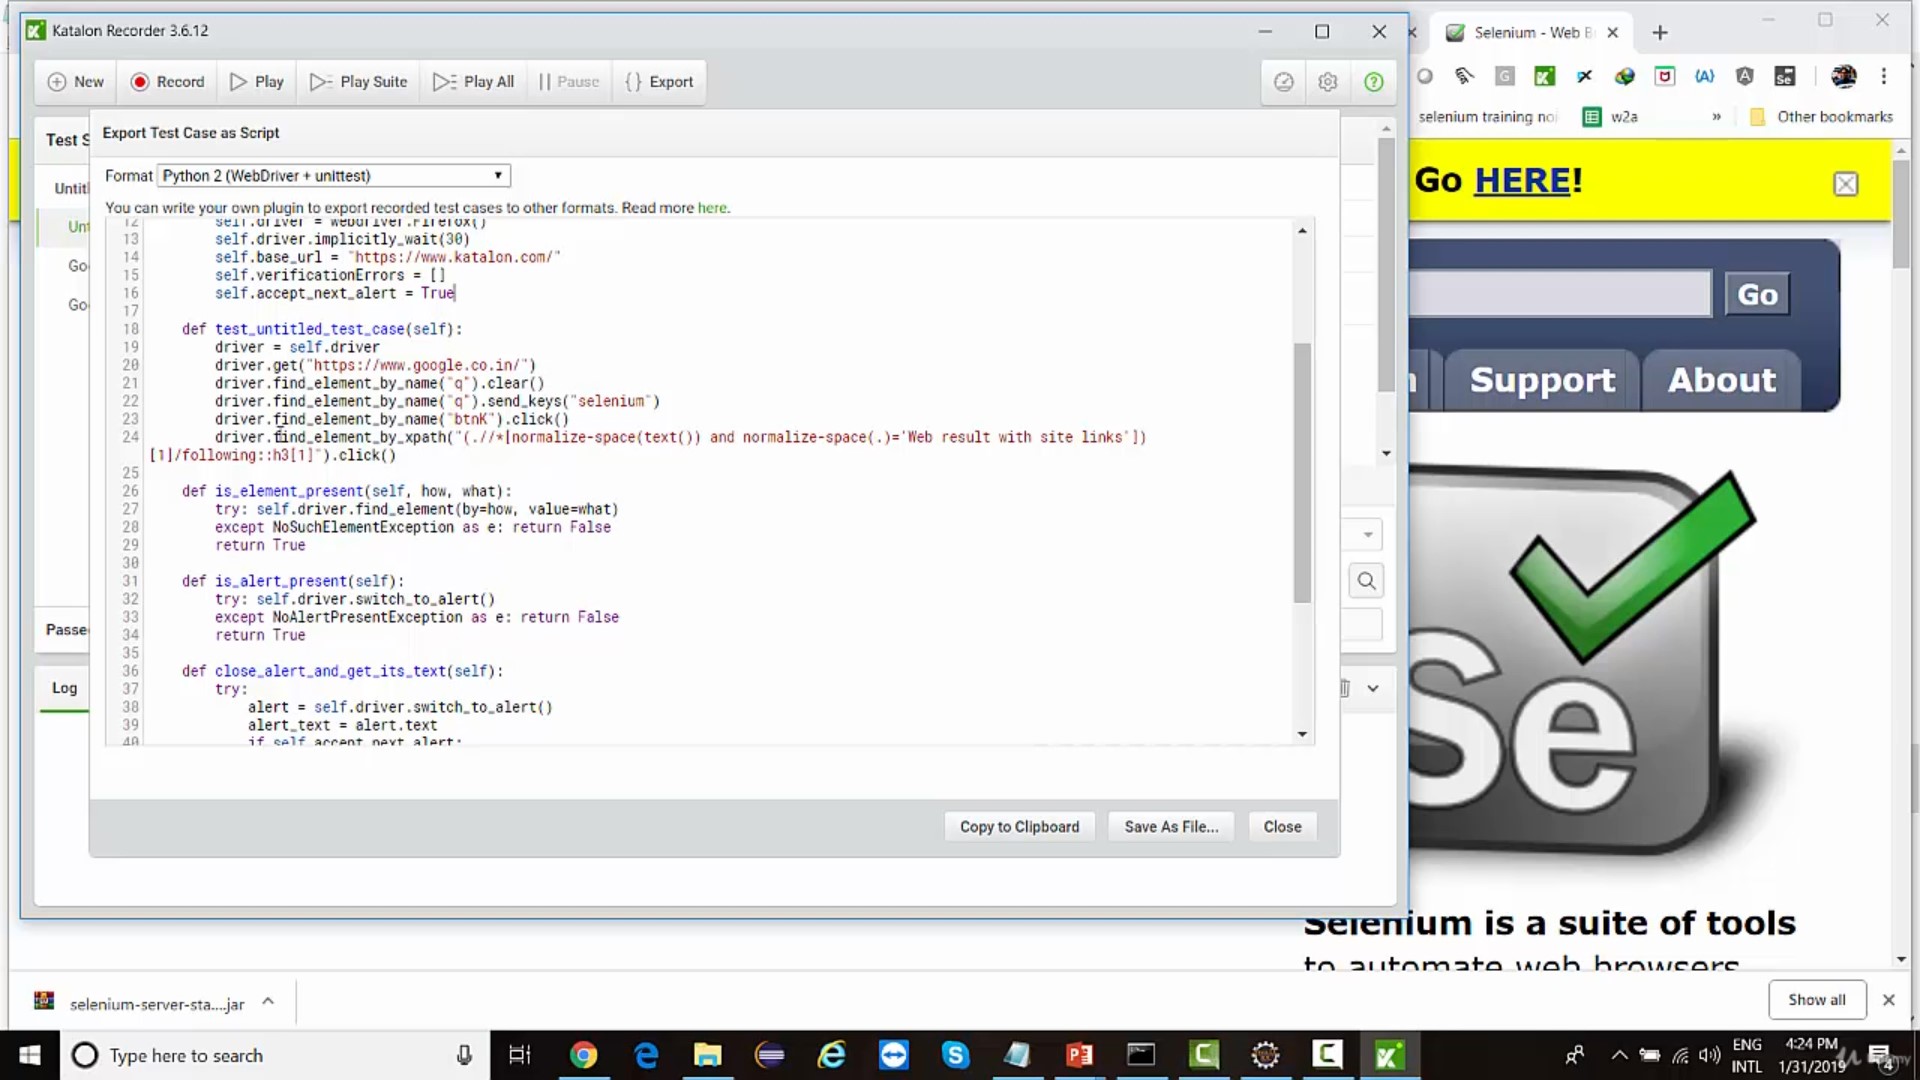Open Eclipse from the taskbar
1920x1080 pixels.
[770, 1055]
